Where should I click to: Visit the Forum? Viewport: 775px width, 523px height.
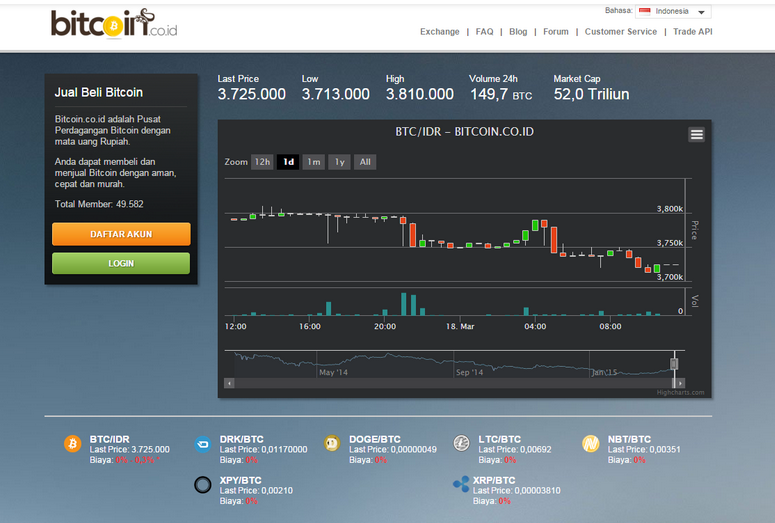(556, 32)
